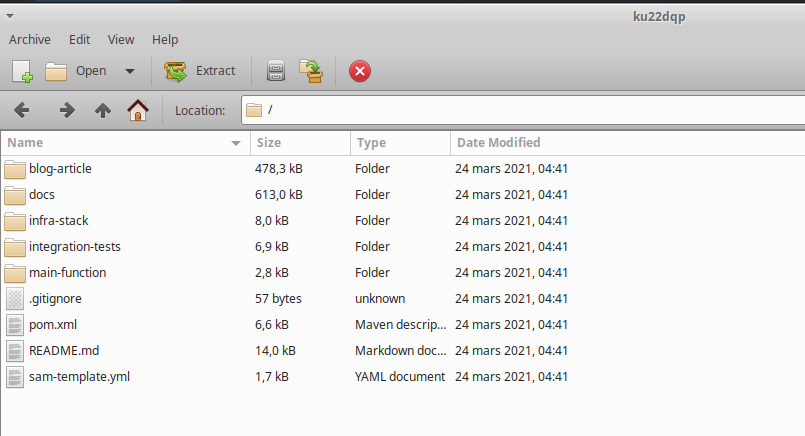The height and width of the screenshot is (436, 805).
Task: Expand the Open recent dropdown arrow
Action: (x=130, y=71)
